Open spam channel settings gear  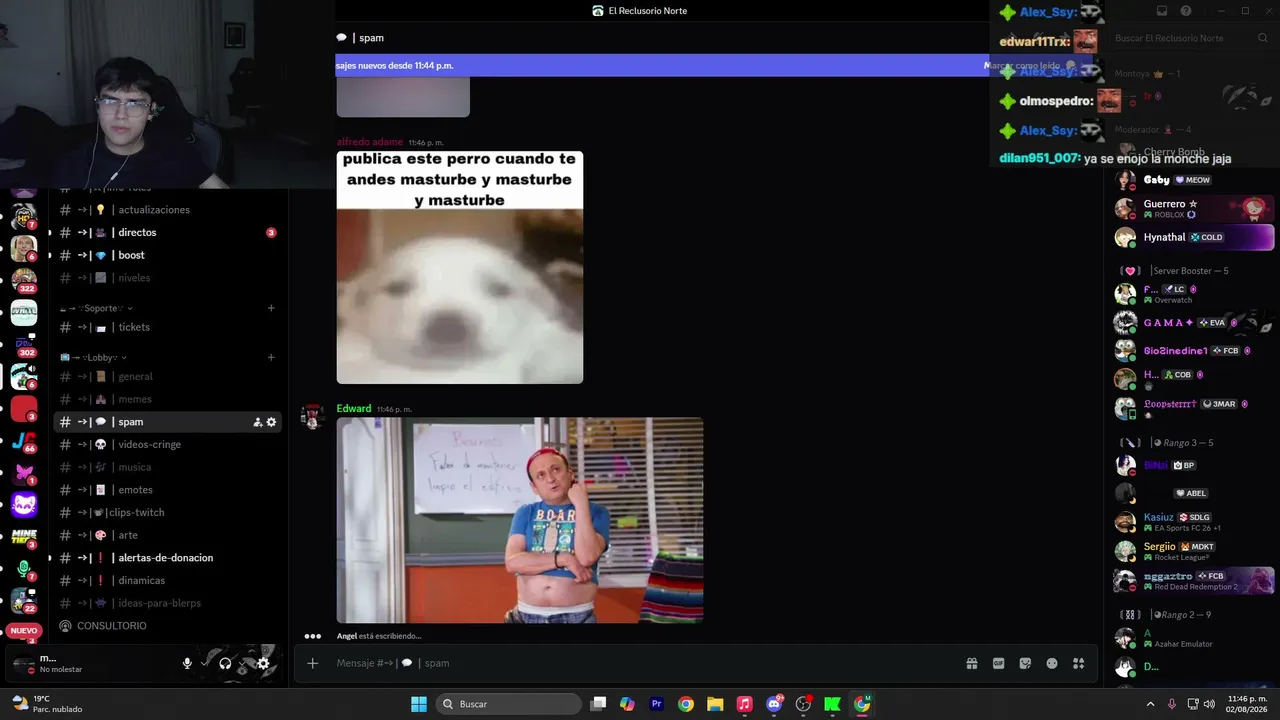[271, 422]
